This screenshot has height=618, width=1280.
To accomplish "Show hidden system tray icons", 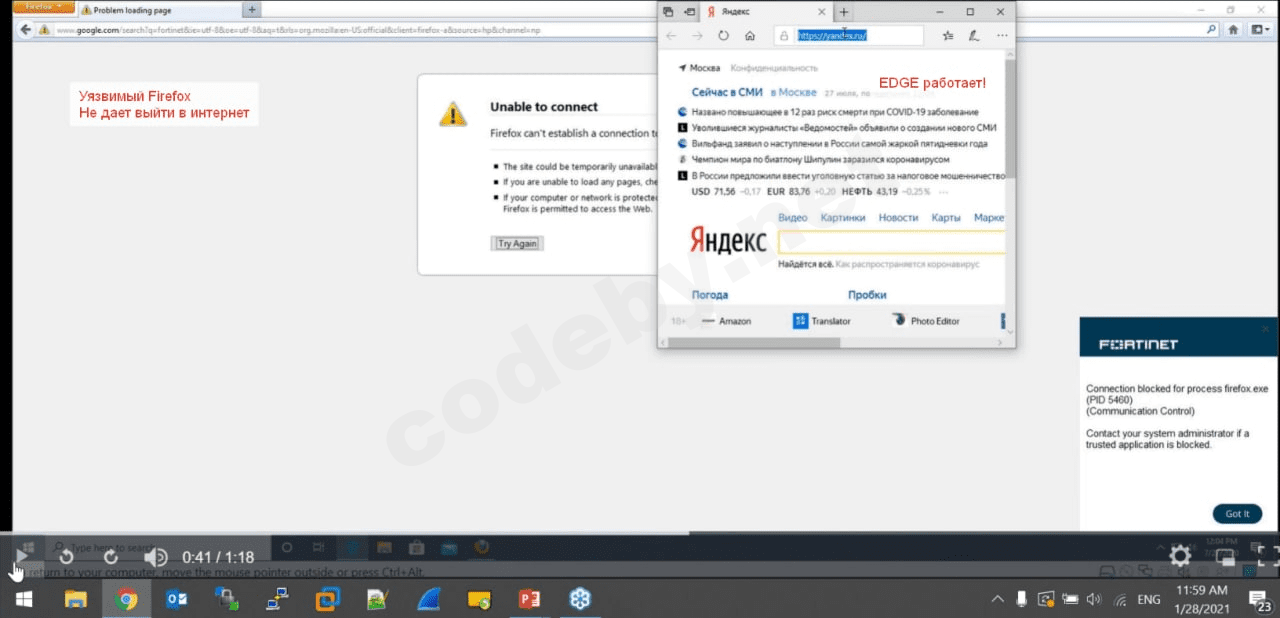I will click(997, 600).
